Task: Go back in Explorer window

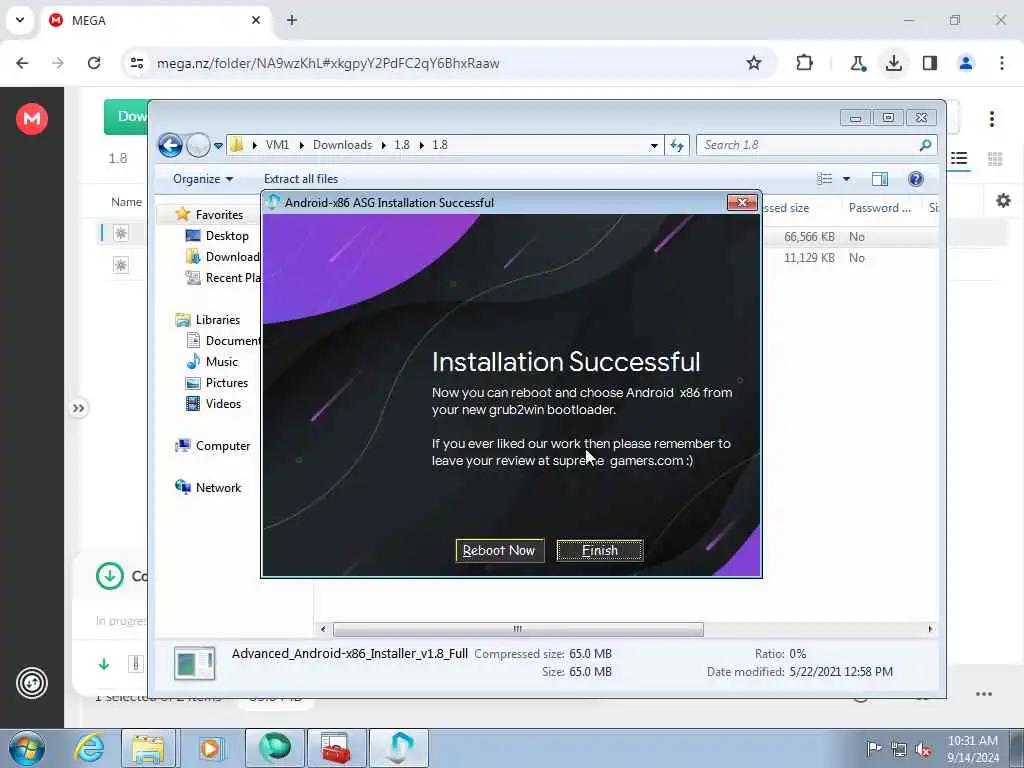Action: pyautogui.click(x=170, y=145)
